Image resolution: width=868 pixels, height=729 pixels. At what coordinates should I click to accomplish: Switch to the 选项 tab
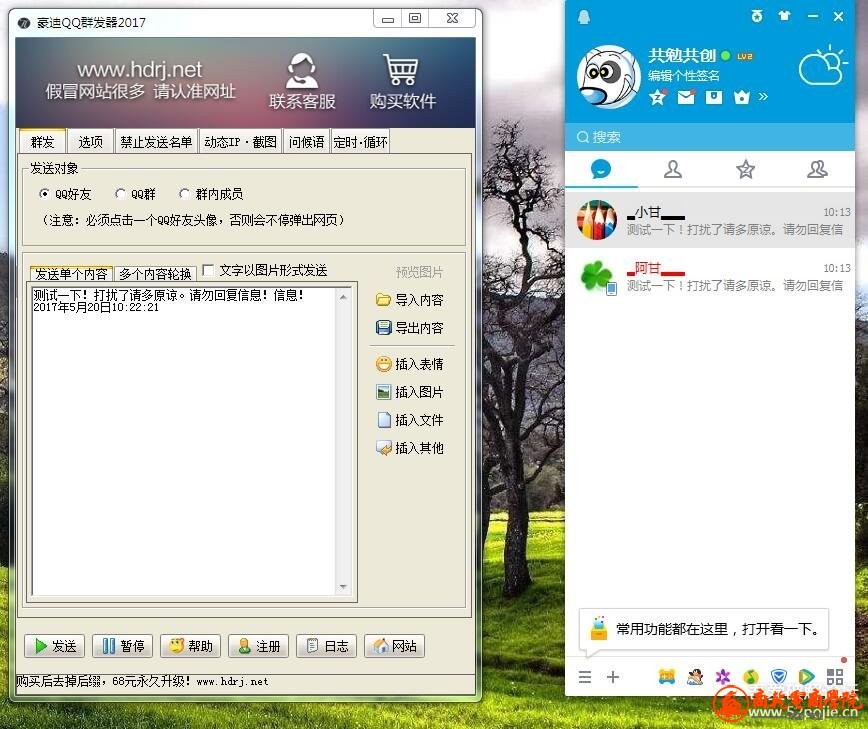pyautogui.click(x=90, y=142)
